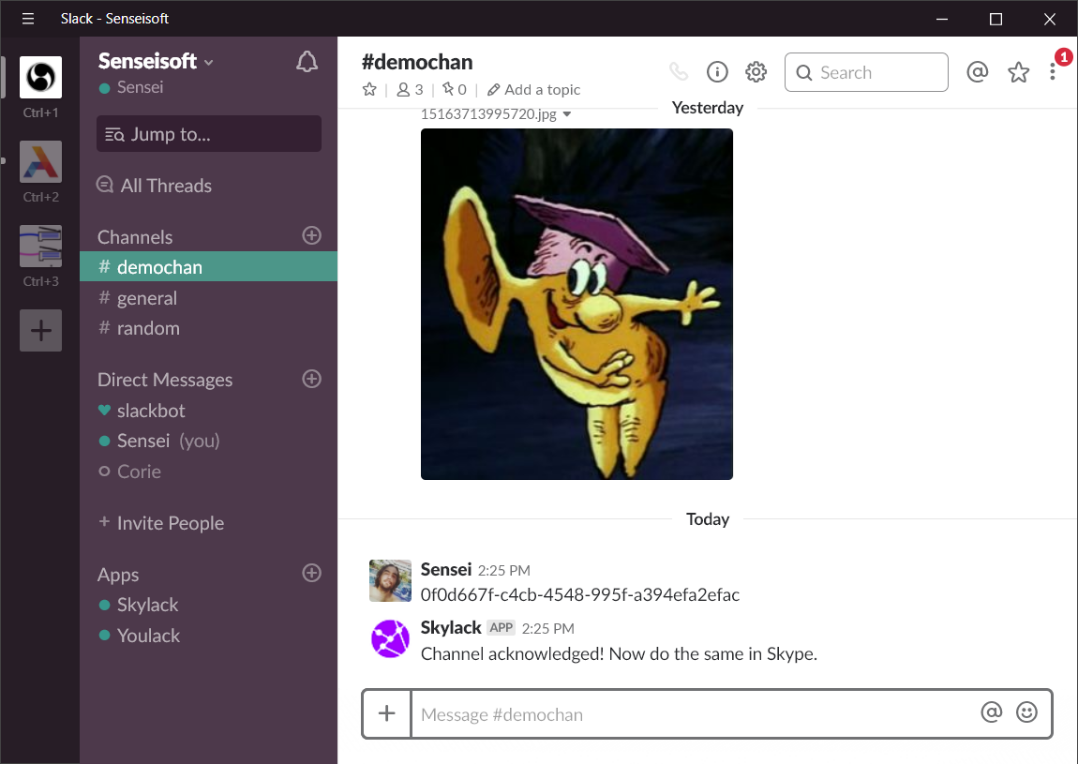Viewport: 1078px width, 764px height.
Task: Click Add a topic
Action: pos(534,89)
